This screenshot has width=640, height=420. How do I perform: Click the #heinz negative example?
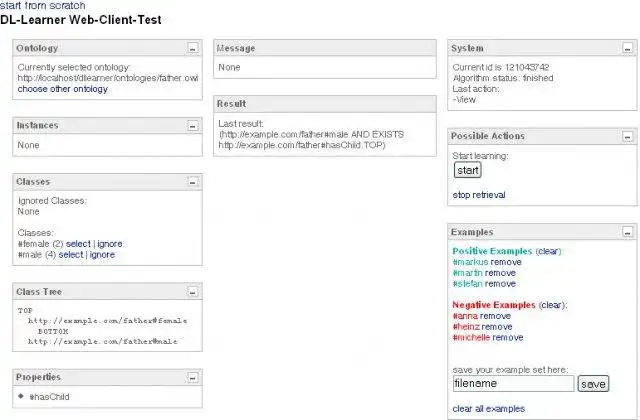click(466, 327)
